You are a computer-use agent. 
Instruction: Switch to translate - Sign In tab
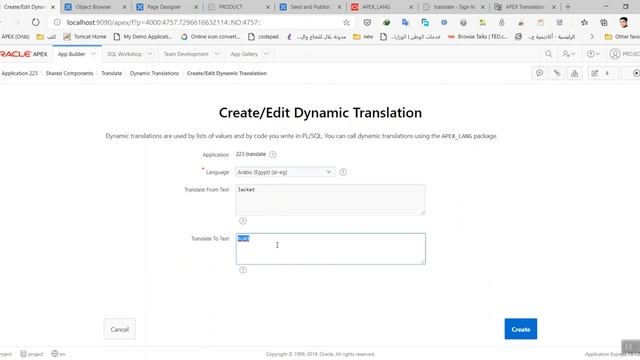tap(453, 7)
